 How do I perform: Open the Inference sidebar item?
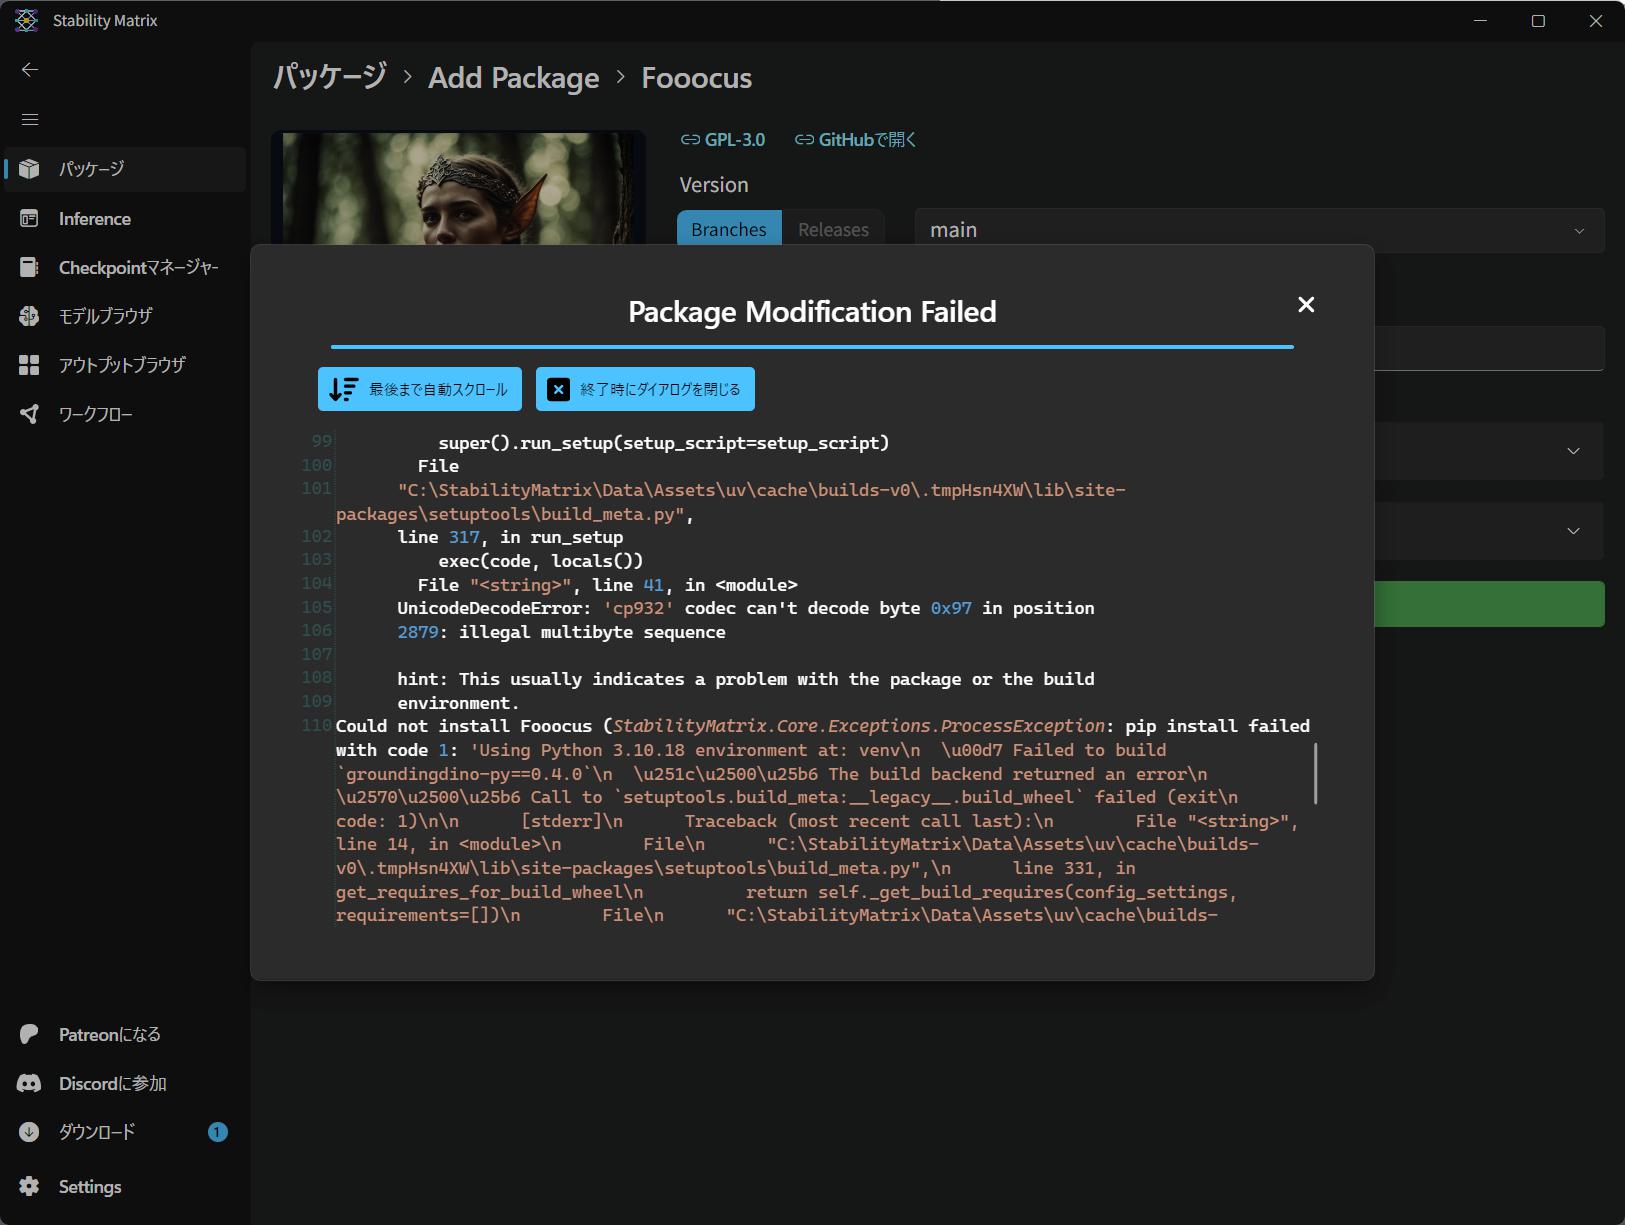[94, 219]
